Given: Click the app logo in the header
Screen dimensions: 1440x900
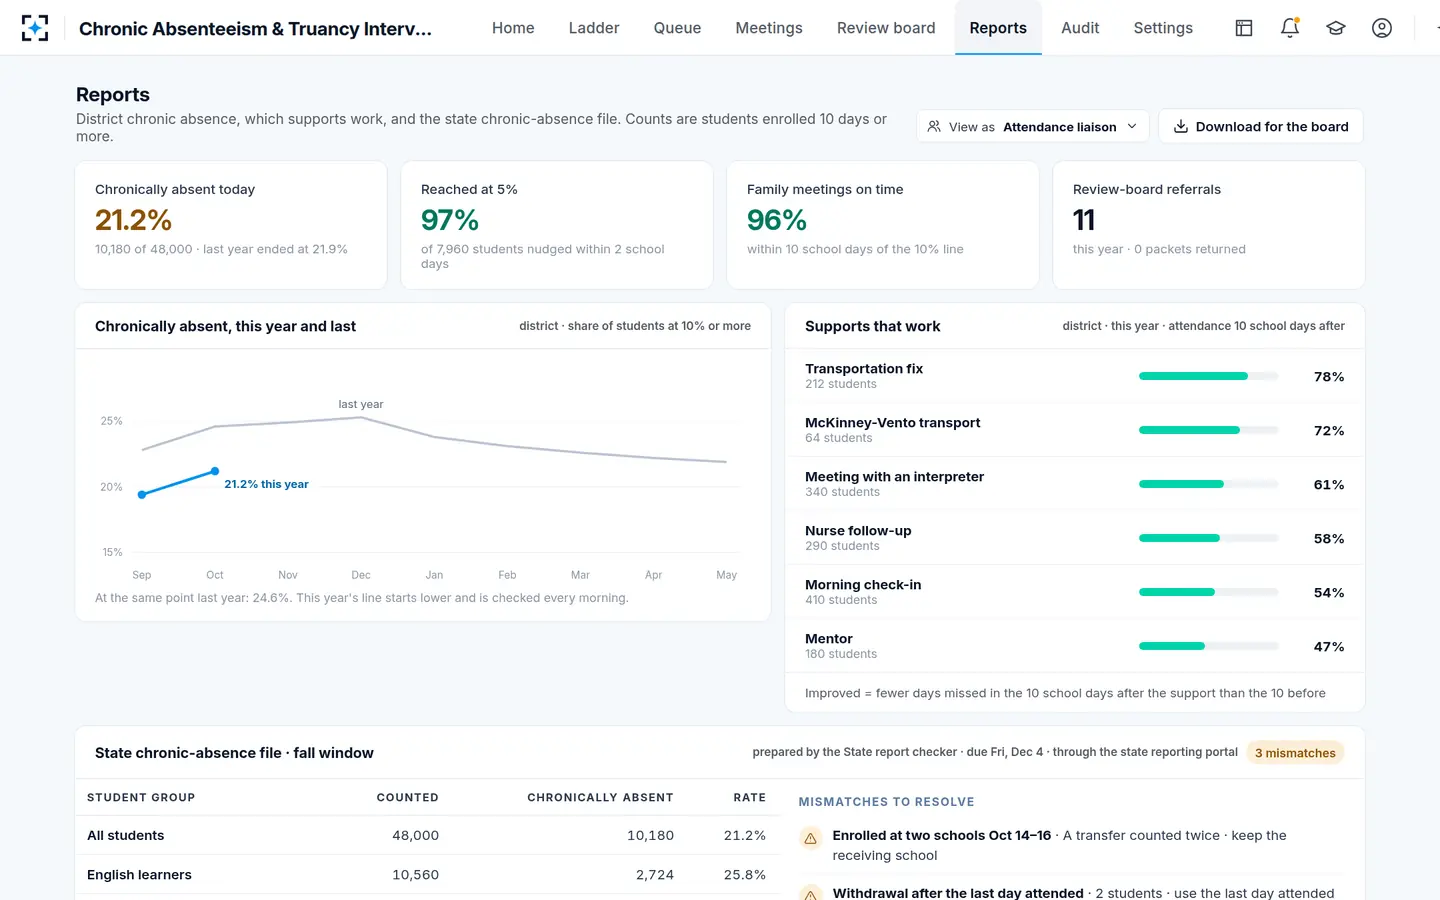Looking at the screenshot, I should pyautogui.click(x=35, y=28).
